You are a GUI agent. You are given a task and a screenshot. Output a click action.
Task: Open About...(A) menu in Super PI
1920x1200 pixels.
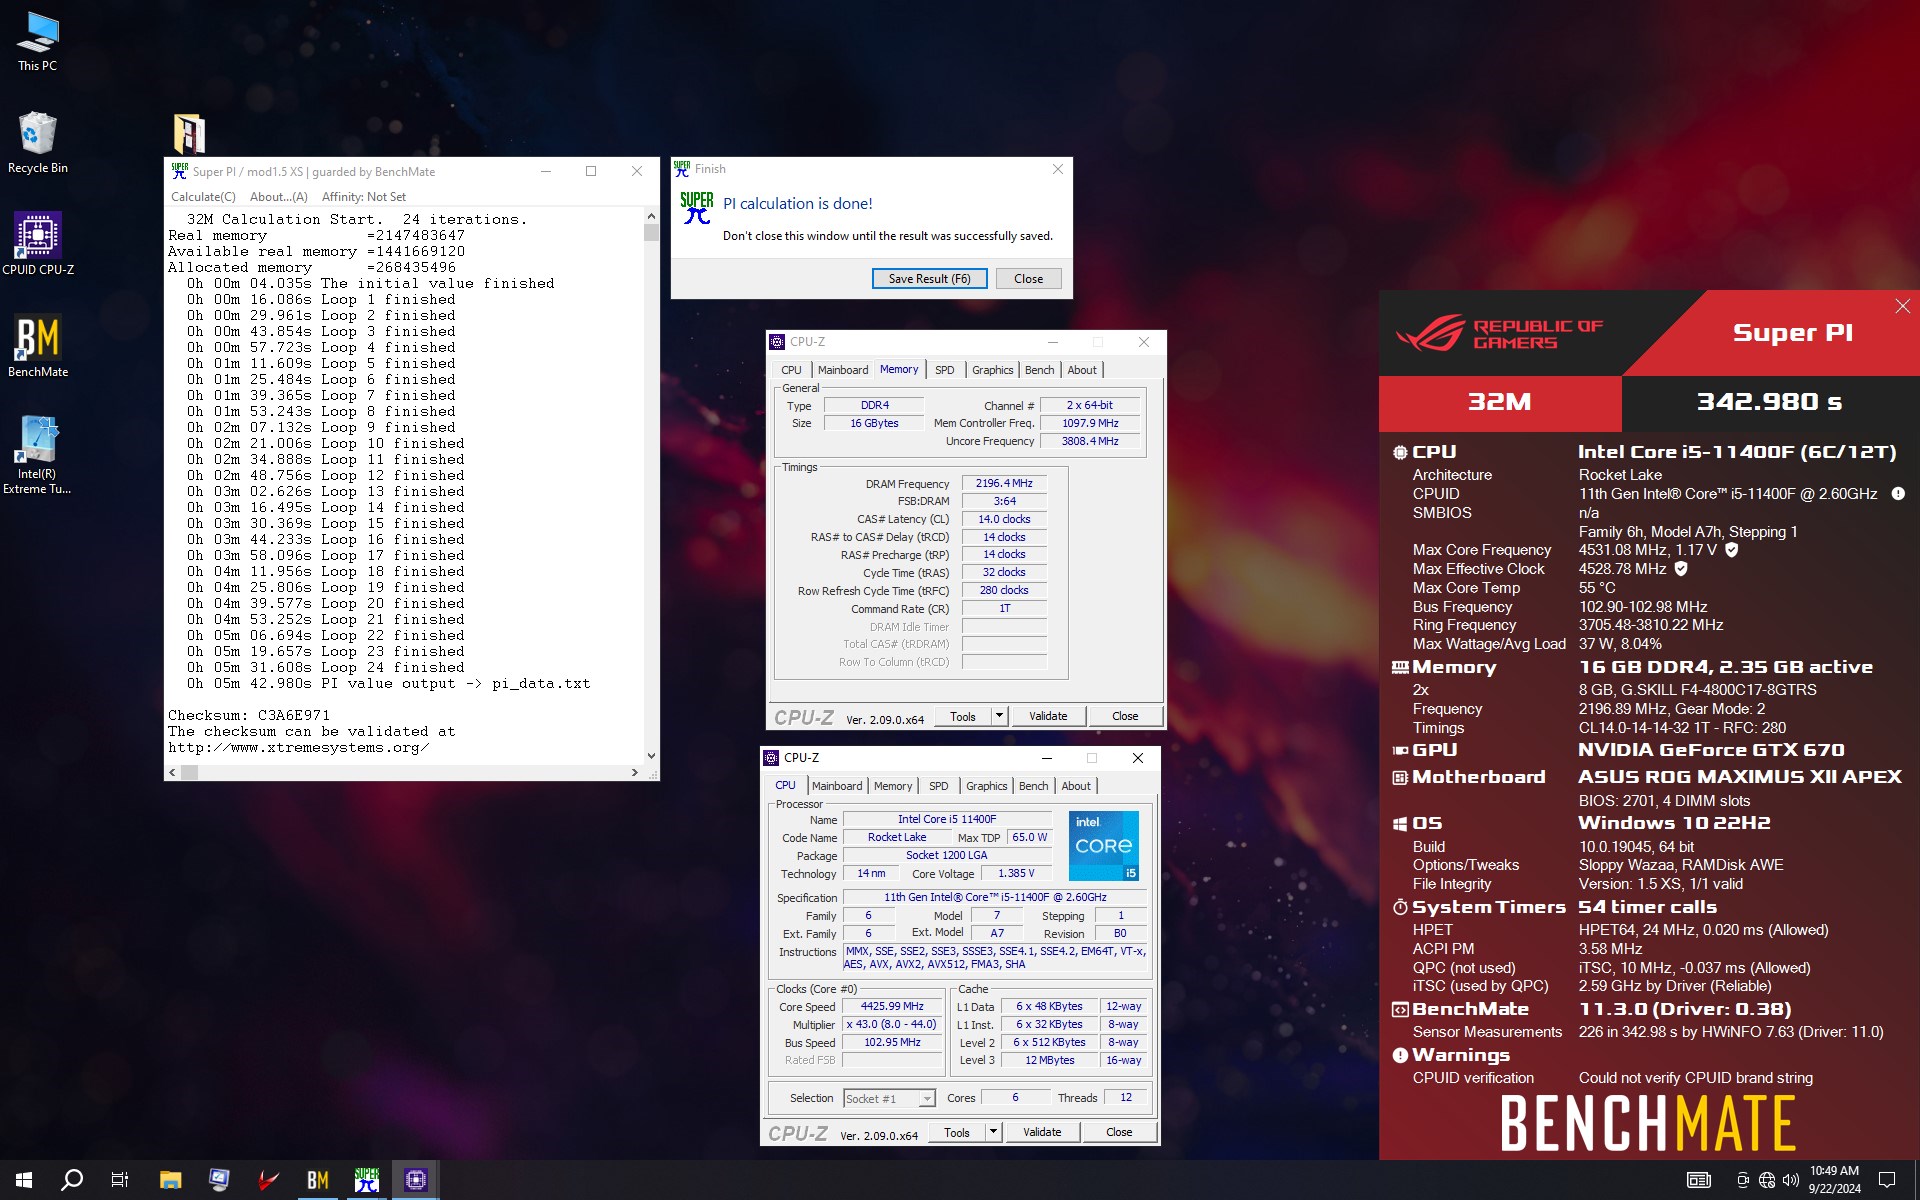click(x=278, y=197)
